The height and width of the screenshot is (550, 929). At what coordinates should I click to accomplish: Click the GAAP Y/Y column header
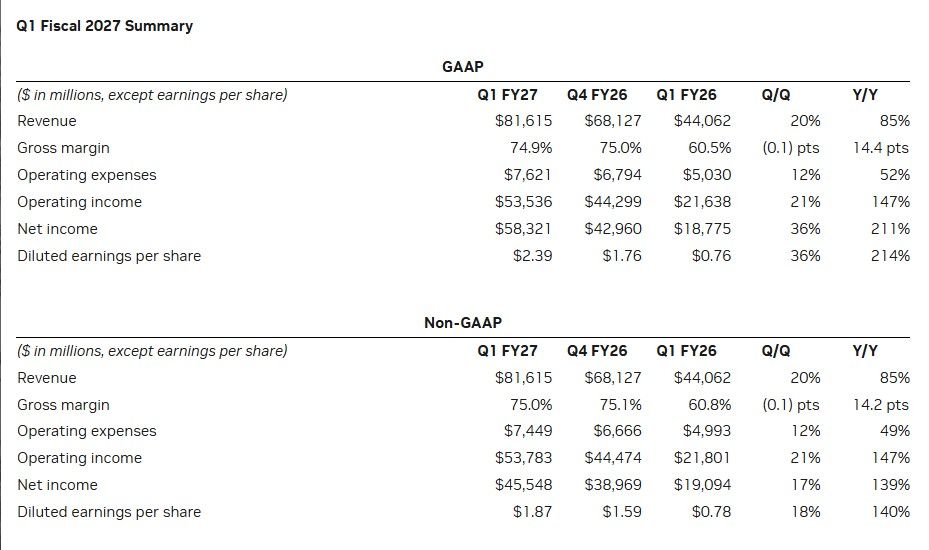865,95
